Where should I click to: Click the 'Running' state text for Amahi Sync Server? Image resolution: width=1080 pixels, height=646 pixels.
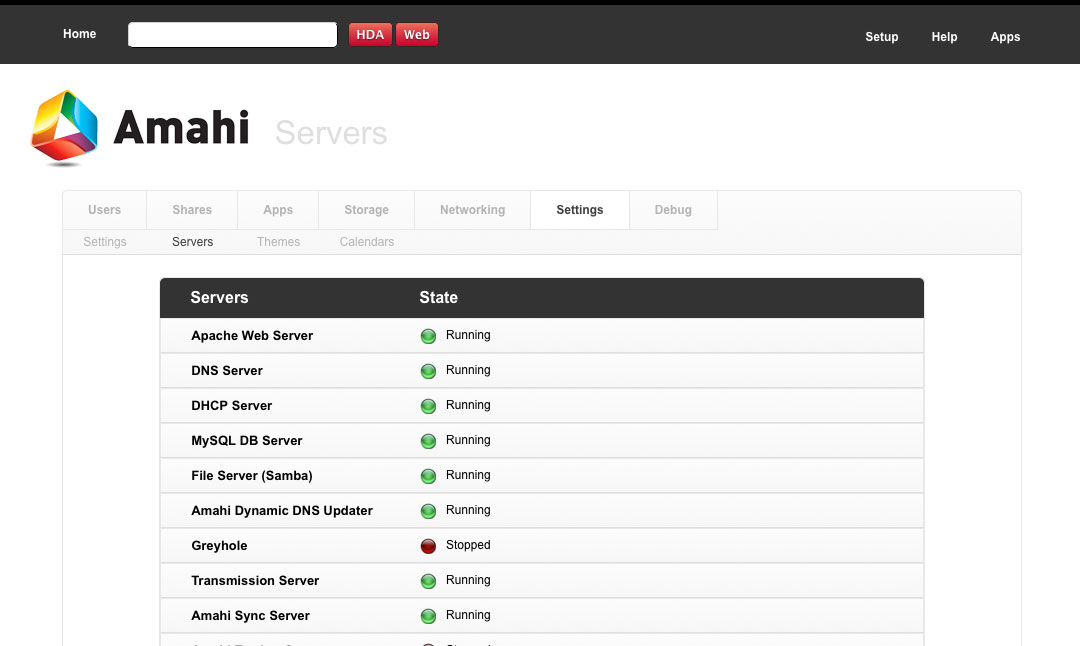[468, 616]
